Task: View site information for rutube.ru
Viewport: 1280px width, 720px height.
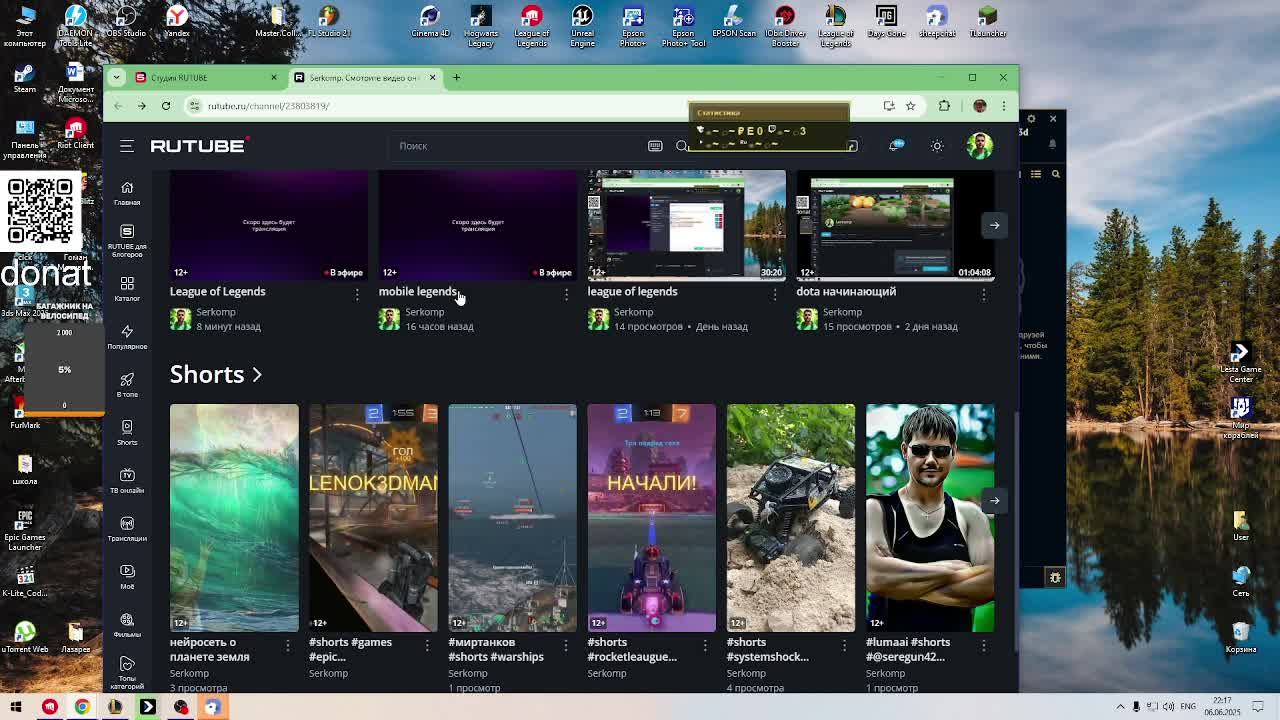Action: 195,106
